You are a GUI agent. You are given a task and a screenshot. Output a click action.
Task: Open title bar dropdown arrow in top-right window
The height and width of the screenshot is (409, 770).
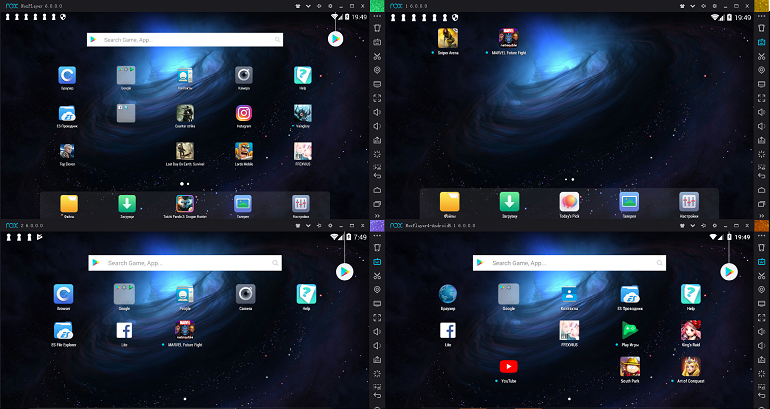click(693, 6)
